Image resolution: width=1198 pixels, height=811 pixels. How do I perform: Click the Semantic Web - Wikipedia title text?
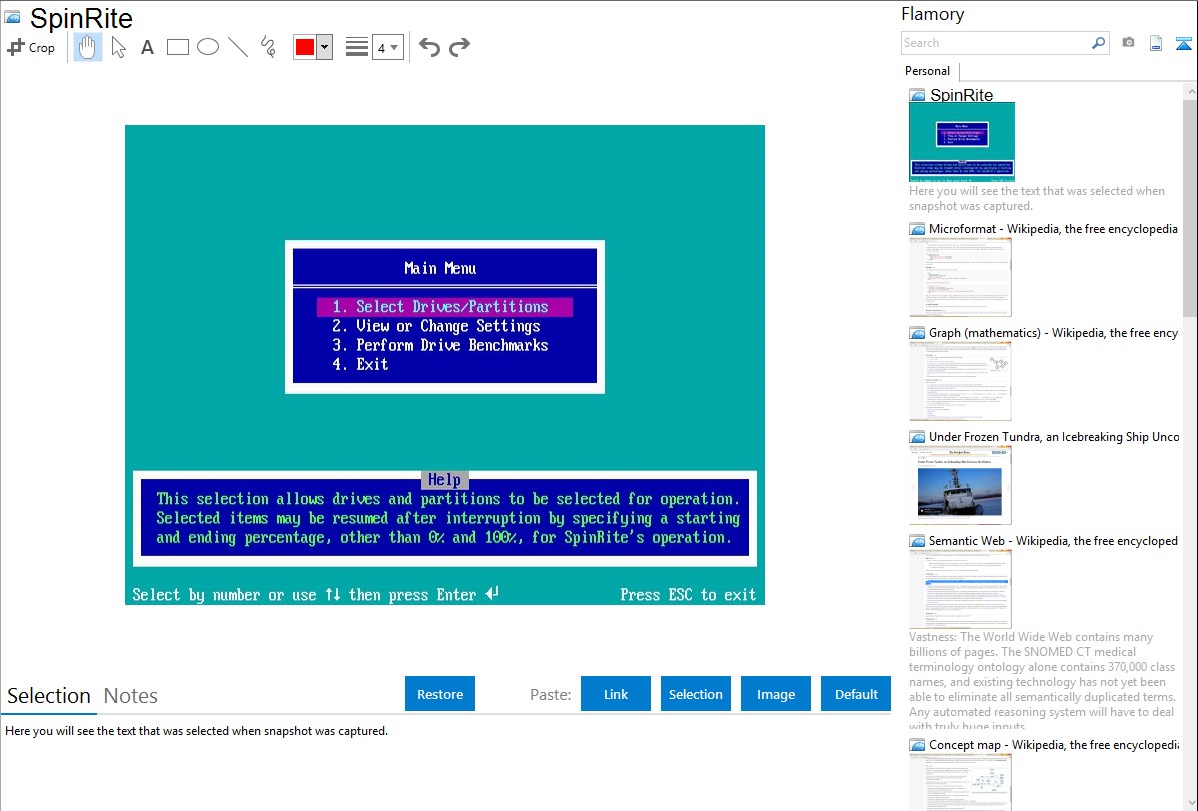click(x=1053, y=540)
